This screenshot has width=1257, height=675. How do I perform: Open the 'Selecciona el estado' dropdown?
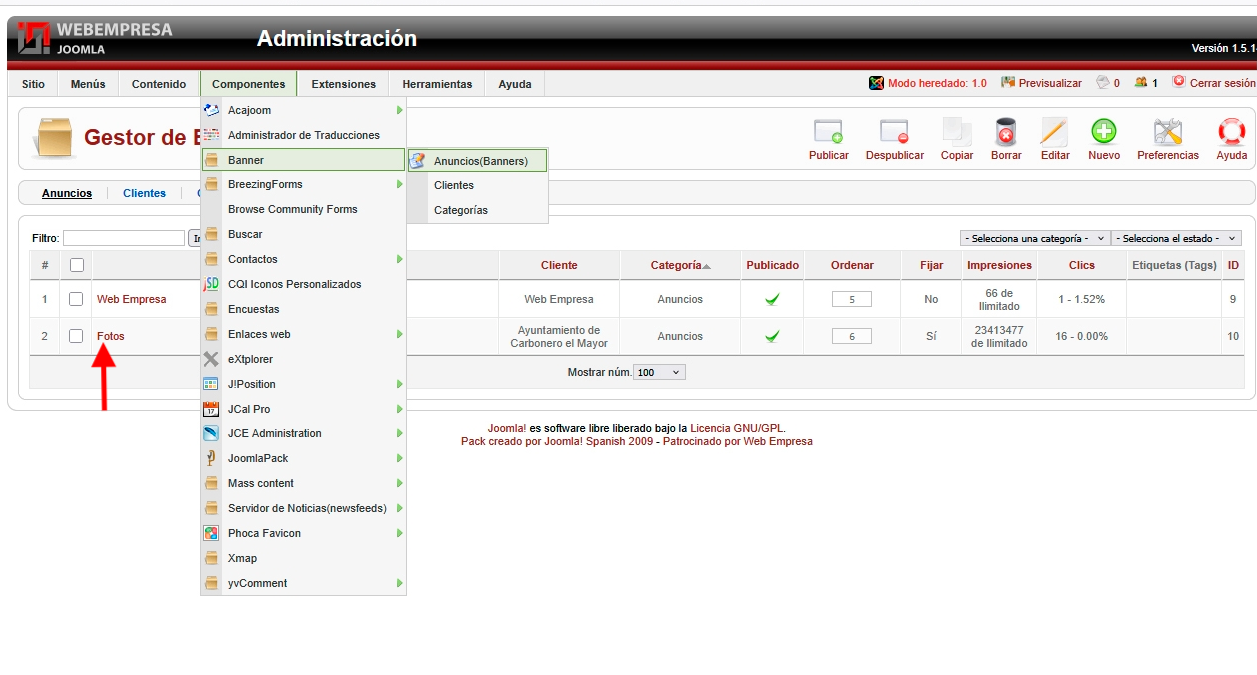pos(1176,238)
